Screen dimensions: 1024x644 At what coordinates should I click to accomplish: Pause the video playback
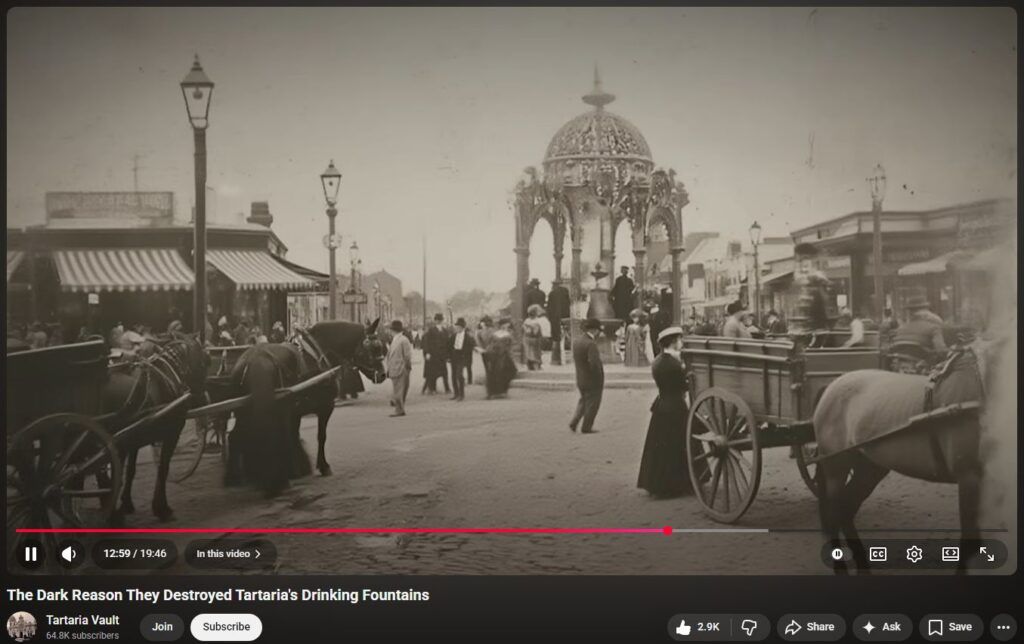click(x=31, y=554)
